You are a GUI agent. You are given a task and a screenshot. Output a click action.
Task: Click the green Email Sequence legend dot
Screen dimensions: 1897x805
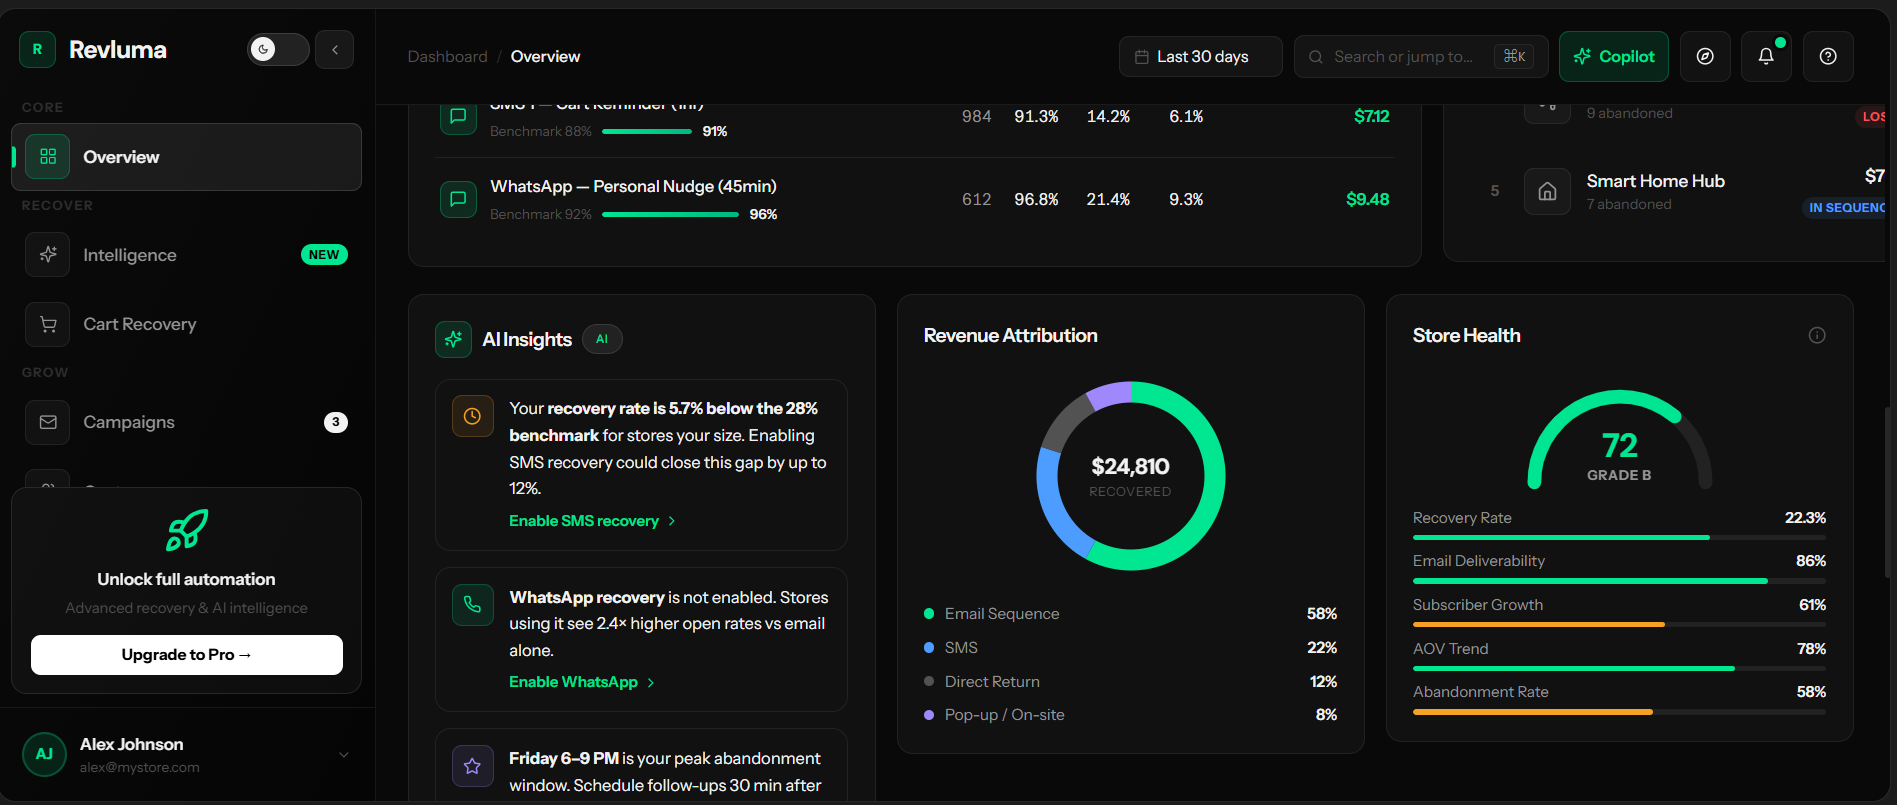click(929, 614)
